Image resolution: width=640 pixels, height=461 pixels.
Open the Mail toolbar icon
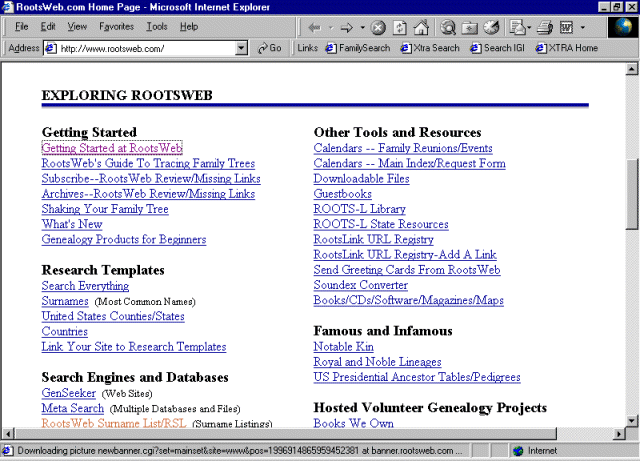(518, 27)
